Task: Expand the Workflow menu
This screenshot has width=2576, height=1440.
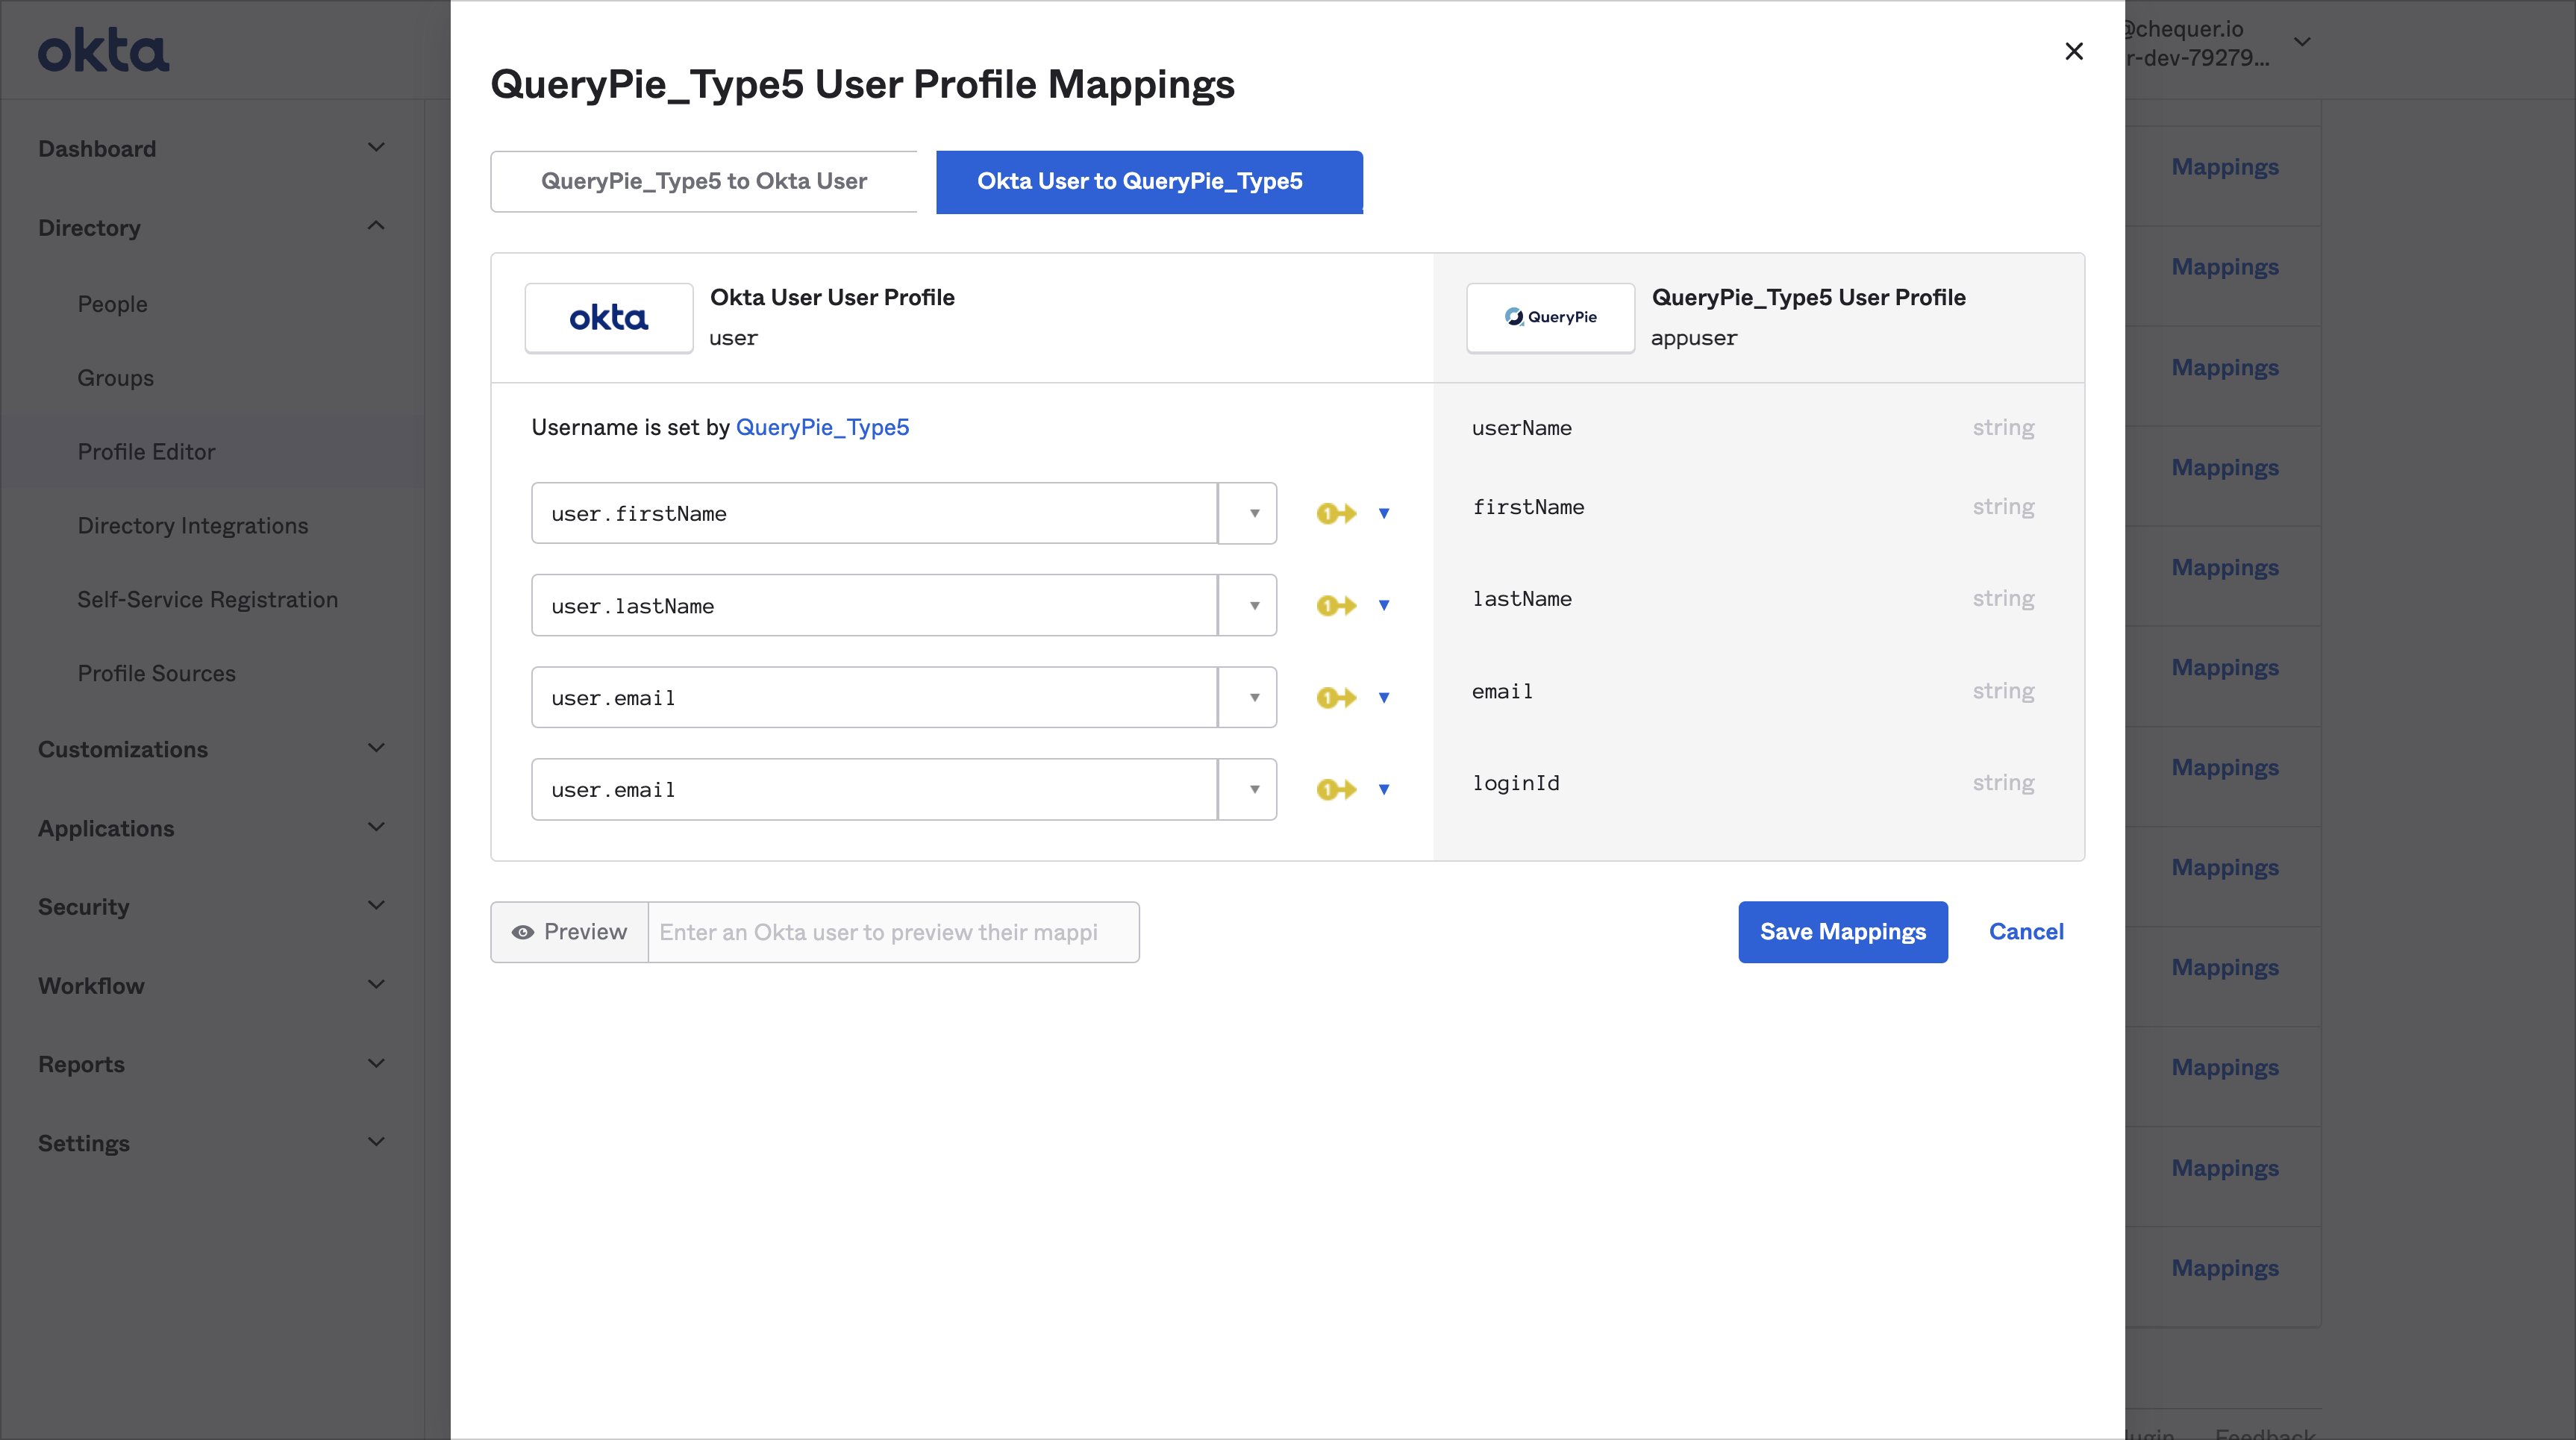Action: click(212, 986)
